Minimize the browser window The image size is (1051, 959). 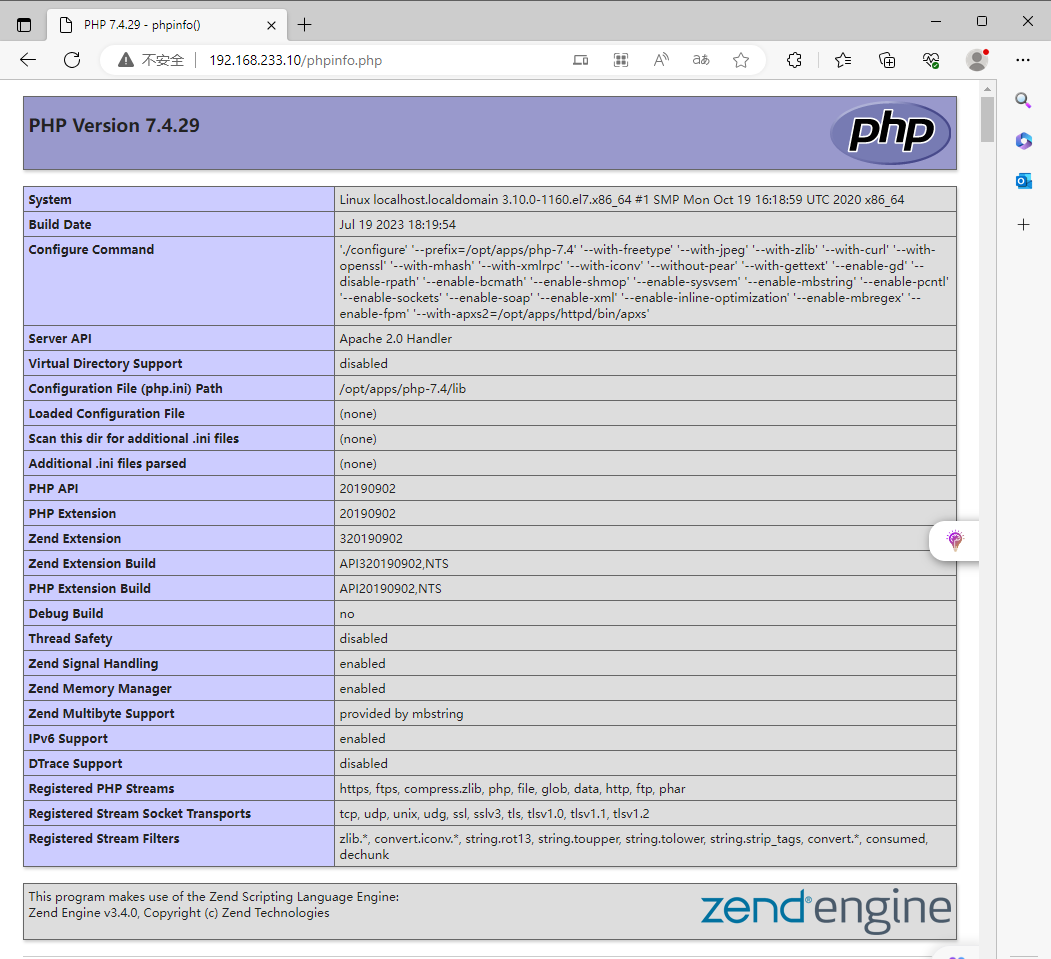point(936,21)
